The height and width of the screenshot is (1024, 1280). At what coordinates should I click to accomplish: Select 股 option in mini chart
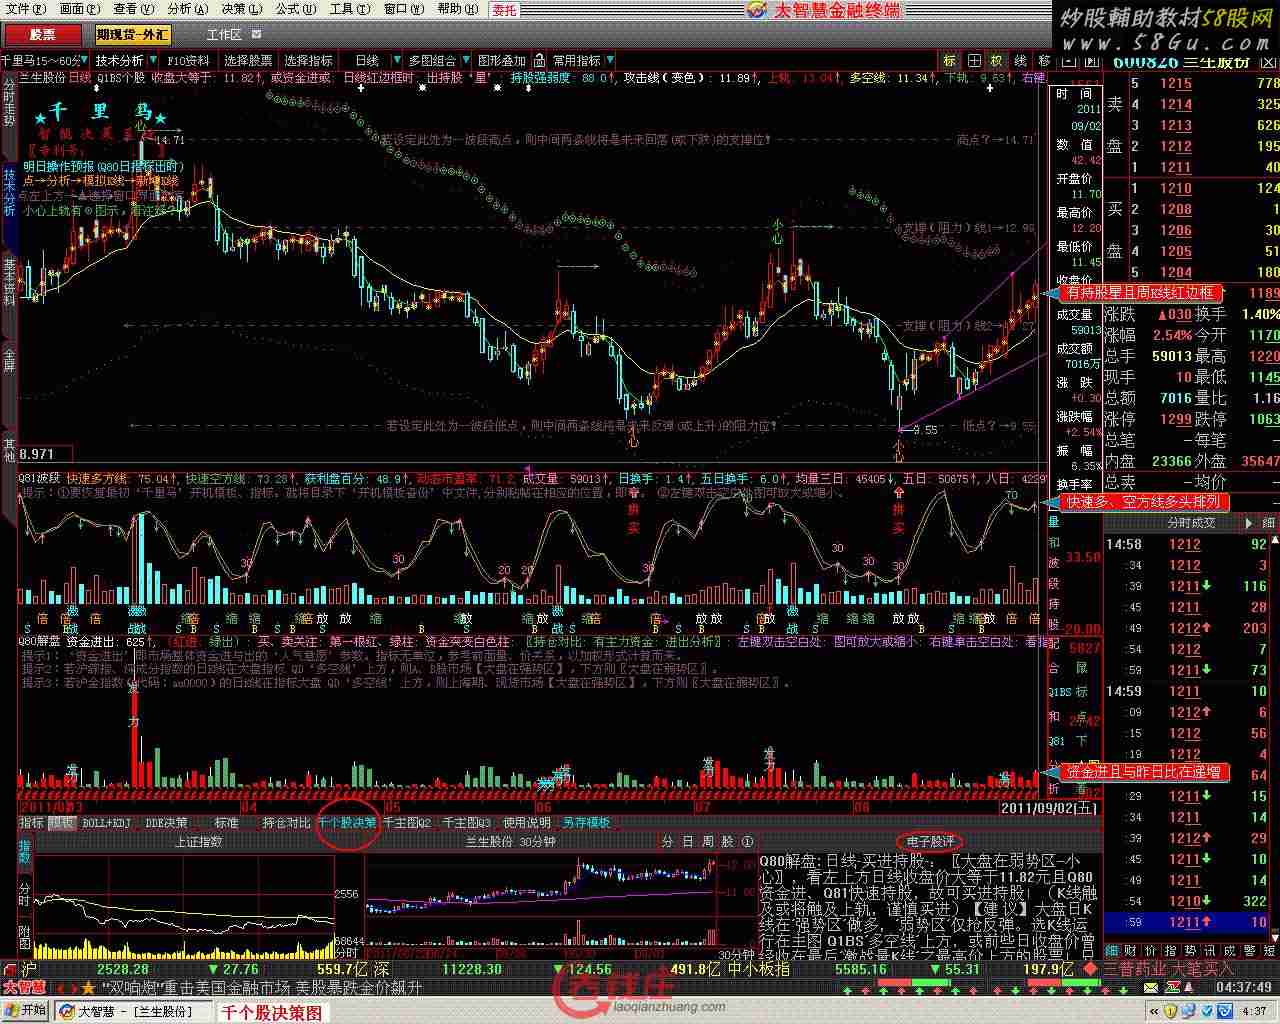727,842
